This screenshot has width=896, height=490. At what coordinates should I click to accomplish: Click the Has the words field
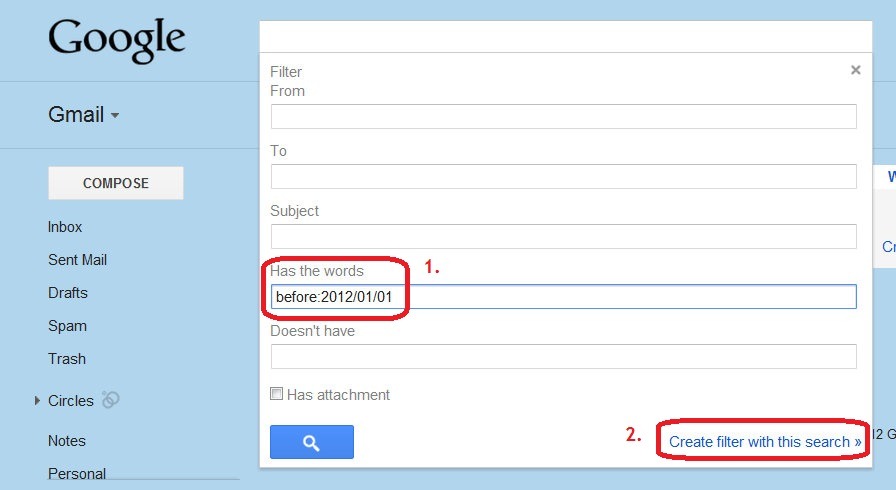point(563,296)
